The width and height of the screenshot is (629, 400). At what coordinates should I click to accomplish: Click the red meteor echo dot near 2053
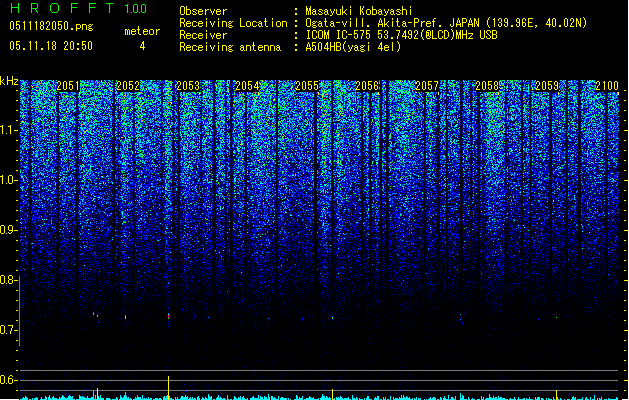pyautogui.click(x=168, y=317)
